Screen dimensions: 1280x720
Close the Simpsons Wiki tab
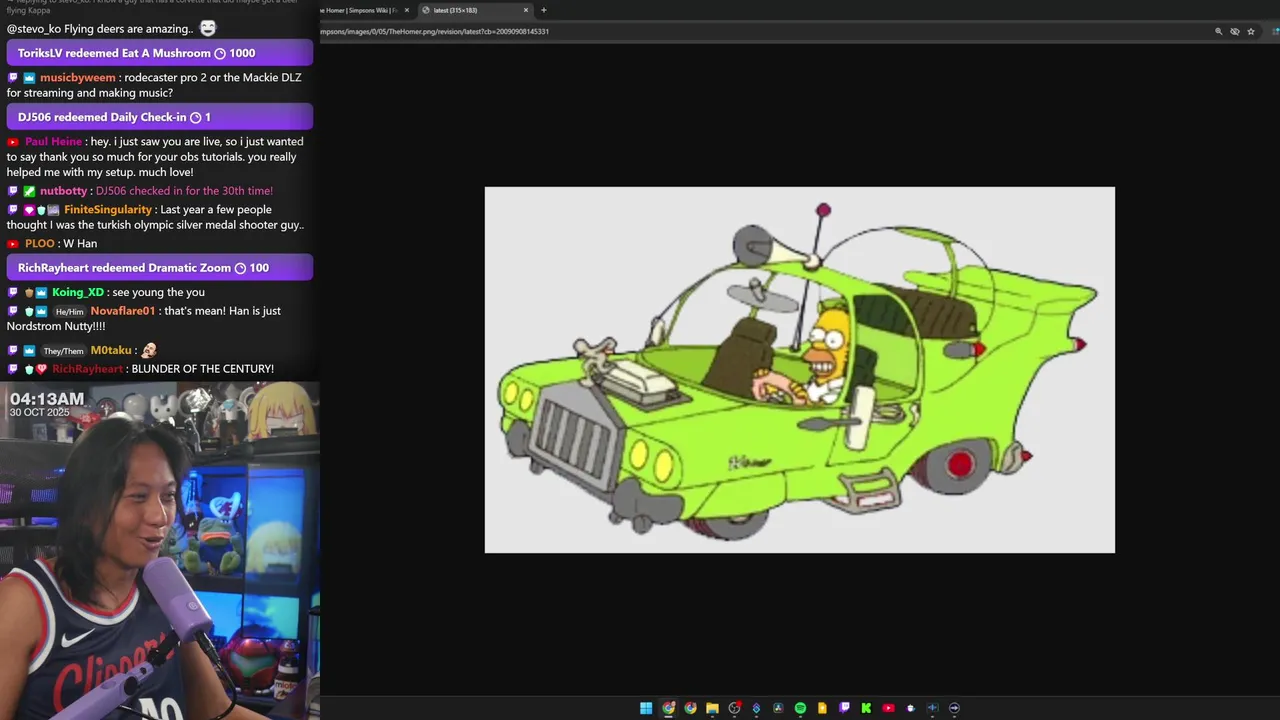pos(406,10)
